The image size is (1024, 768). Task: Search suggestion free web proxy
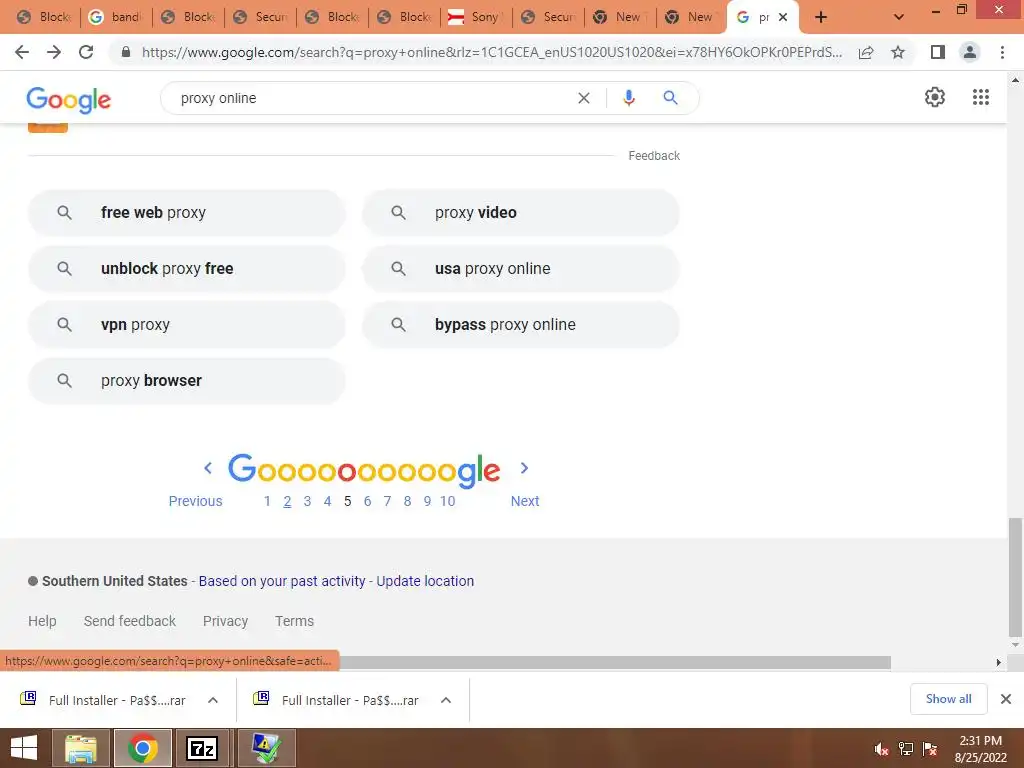pyautogui.click(x=186, y=212)
